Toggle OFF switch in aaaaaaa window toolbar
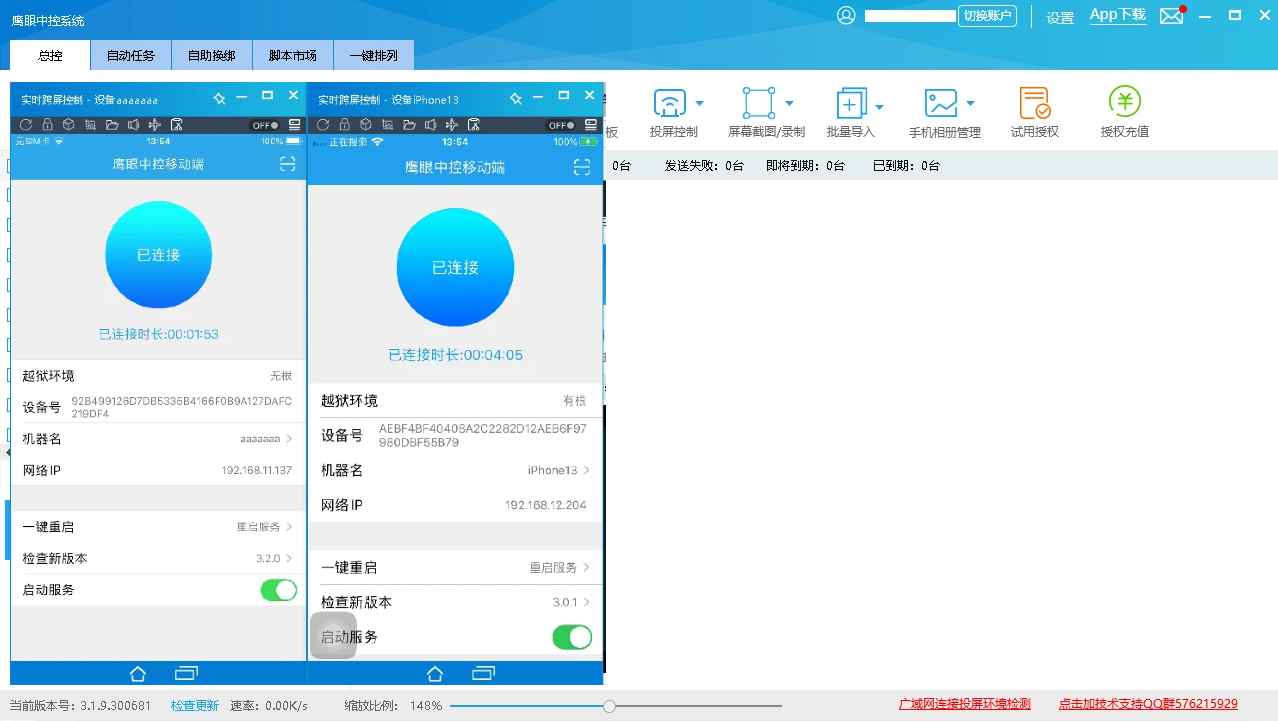 point(265,125)
